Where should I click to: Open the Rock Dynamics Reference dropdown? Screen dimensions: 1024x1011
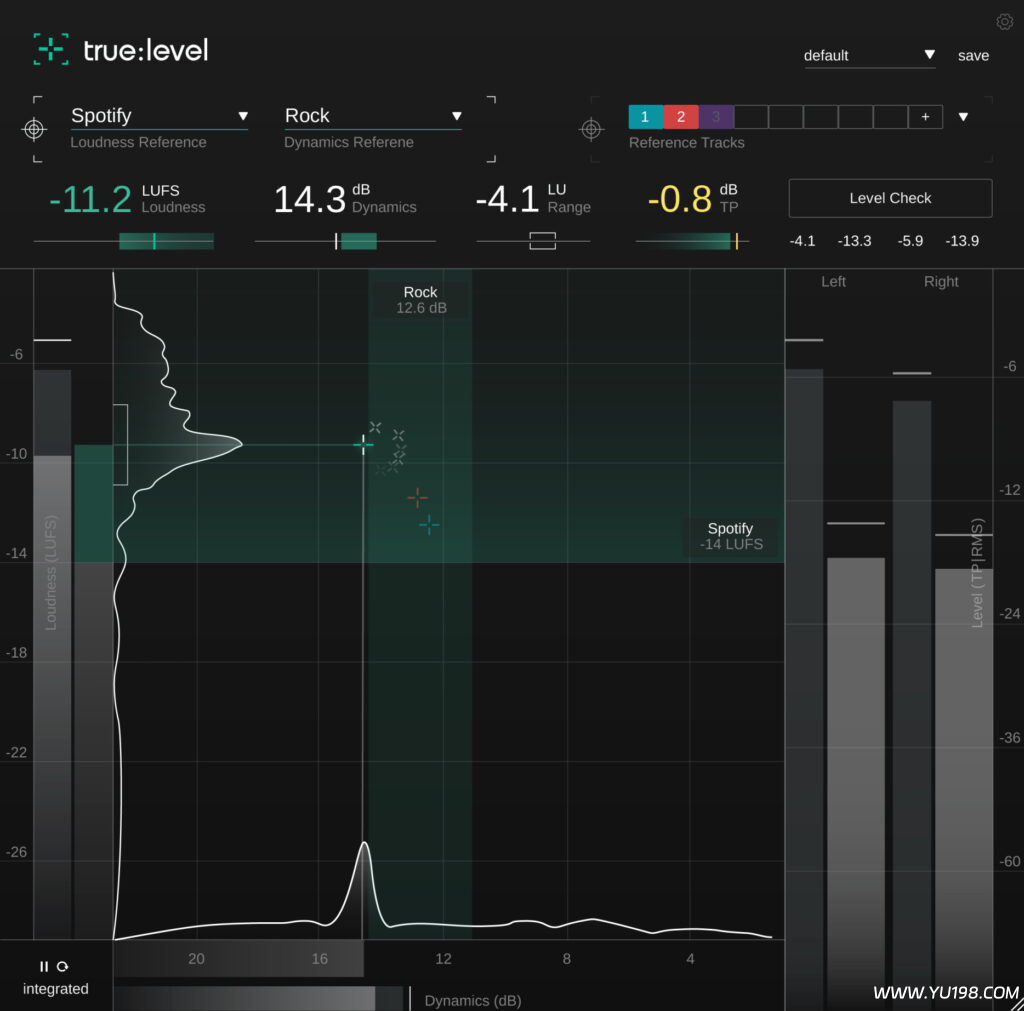click(x=371, y=115)
